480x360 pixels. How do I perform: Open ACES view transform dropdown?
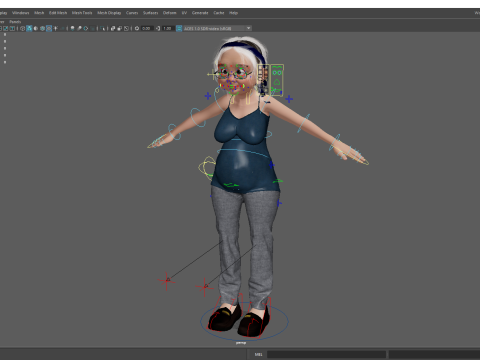click(x=217, y=28)
